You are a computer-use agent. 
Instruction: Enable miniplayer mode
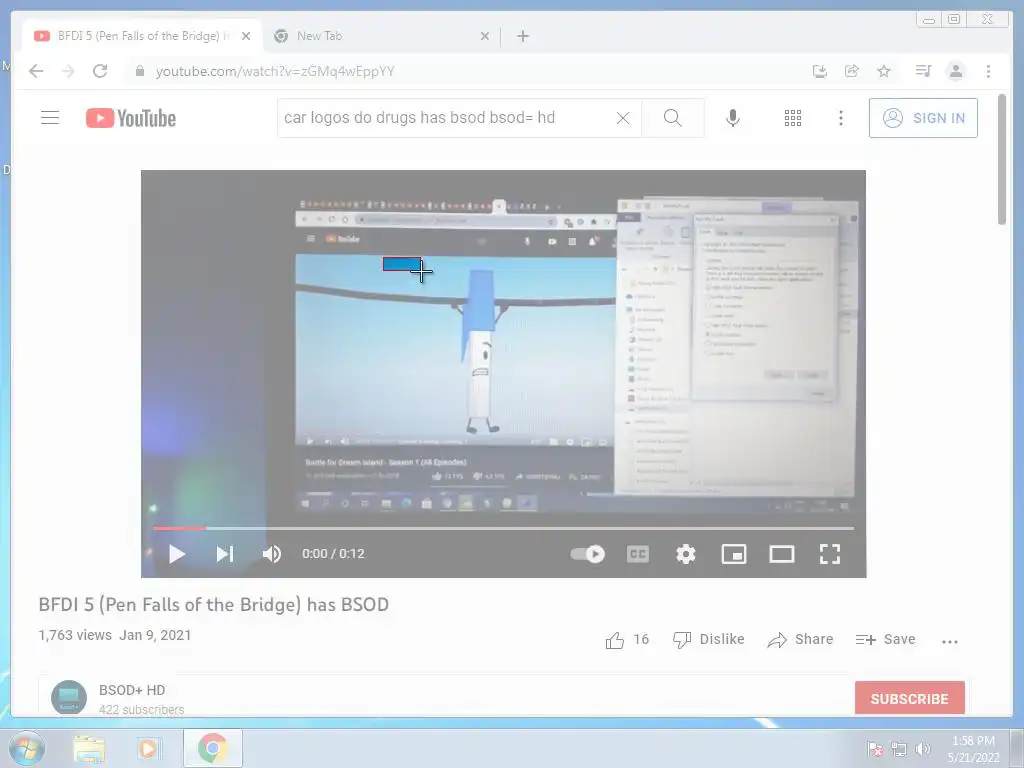pos(733,554)
